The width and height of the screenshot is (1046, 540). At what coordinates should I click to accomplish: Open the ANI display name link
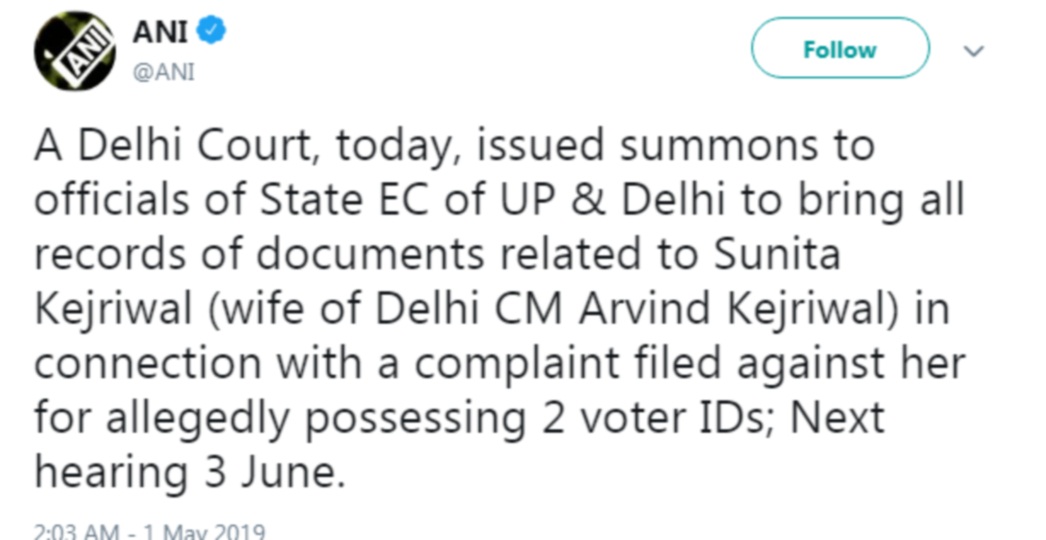tap(158, 32)
